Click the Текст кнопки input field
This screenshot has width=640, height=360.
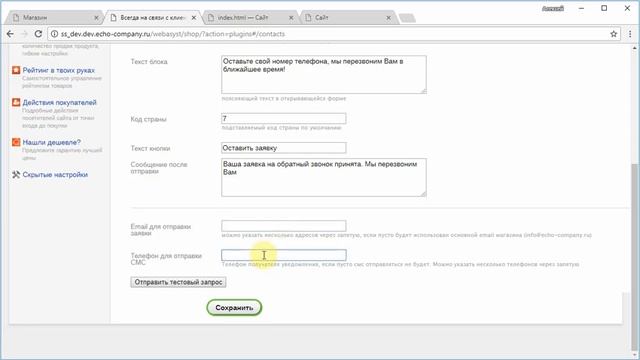pos(284,148)
